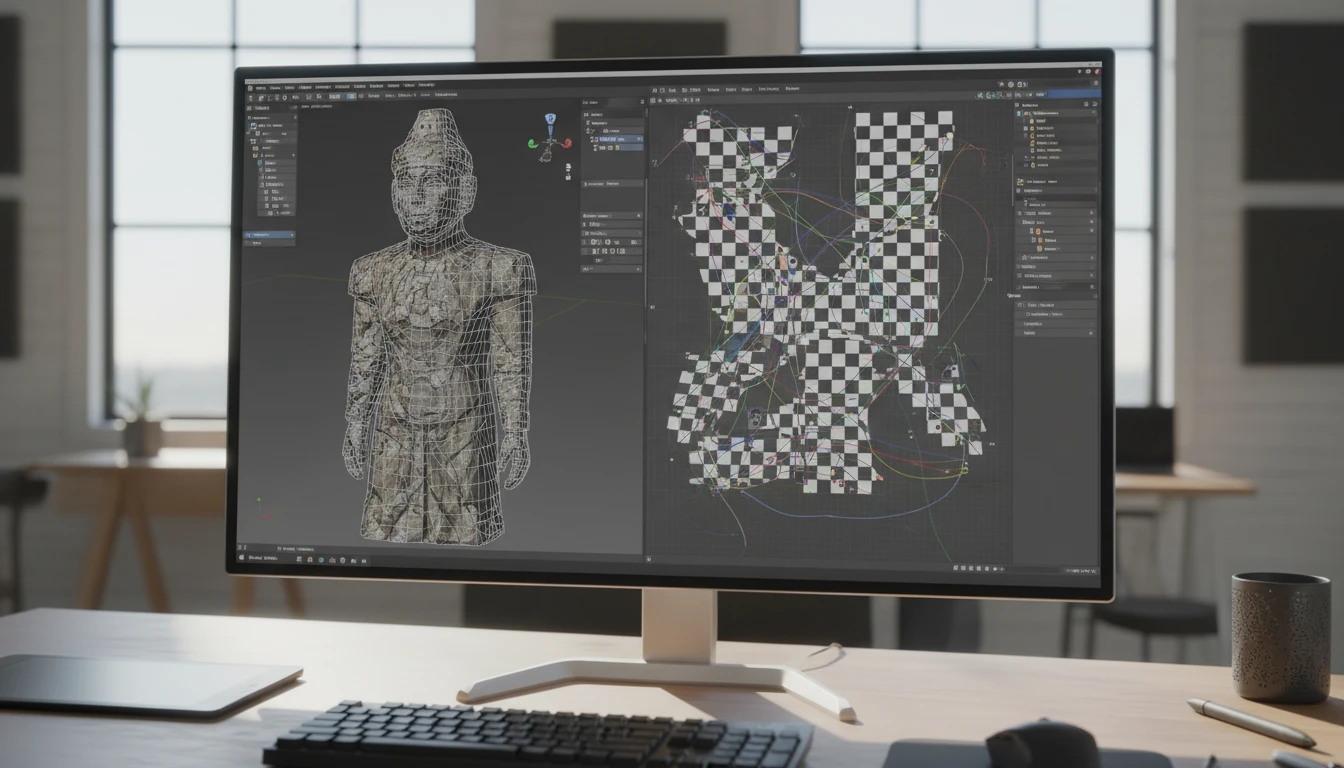Select the blue highlighted row in the middle outliner panel
The image size is (1344, 768).
[616, 139]
